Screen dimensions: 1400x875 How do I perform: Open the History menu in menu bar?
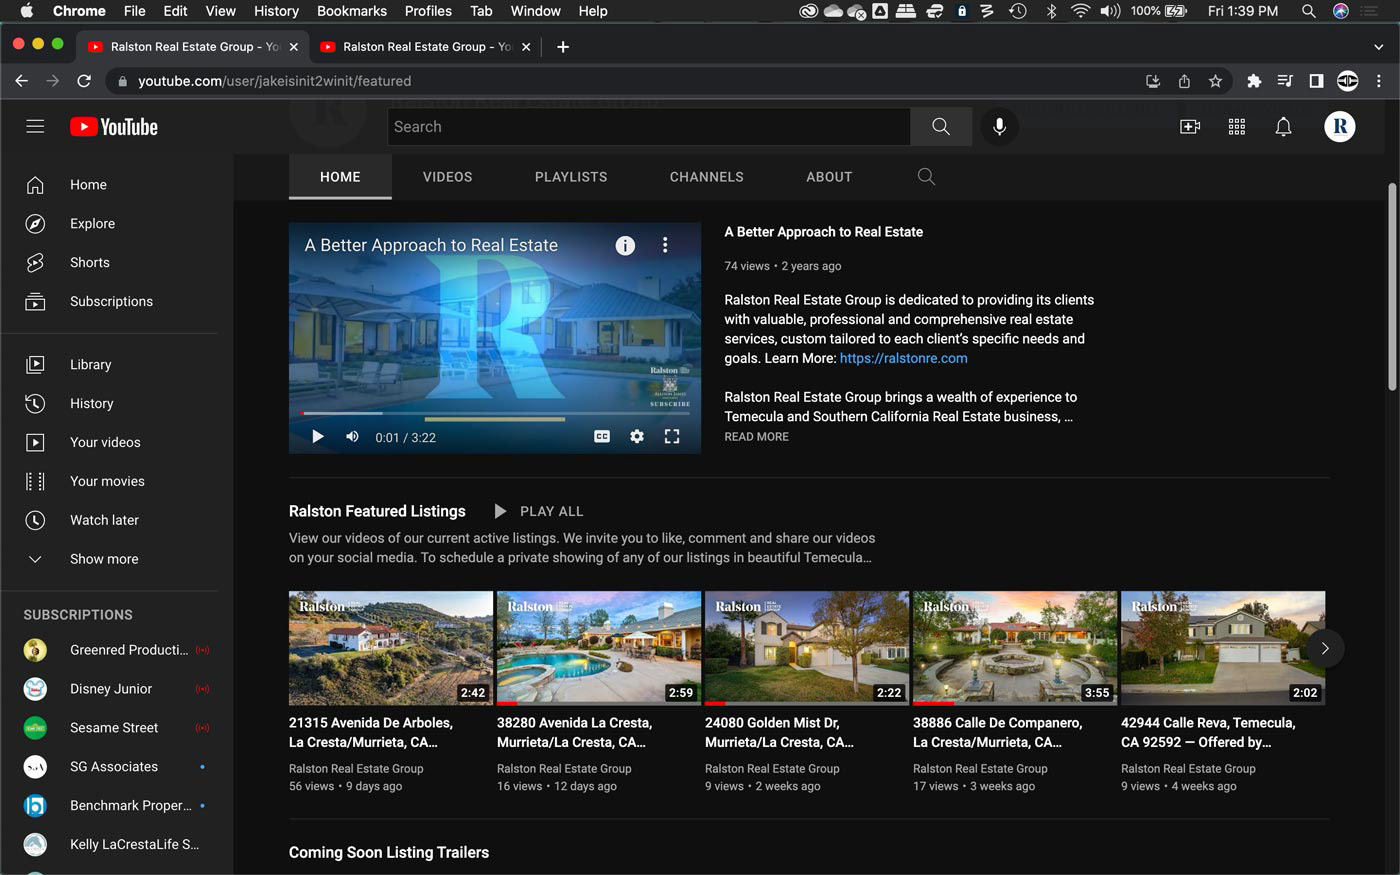click(276, 11)
